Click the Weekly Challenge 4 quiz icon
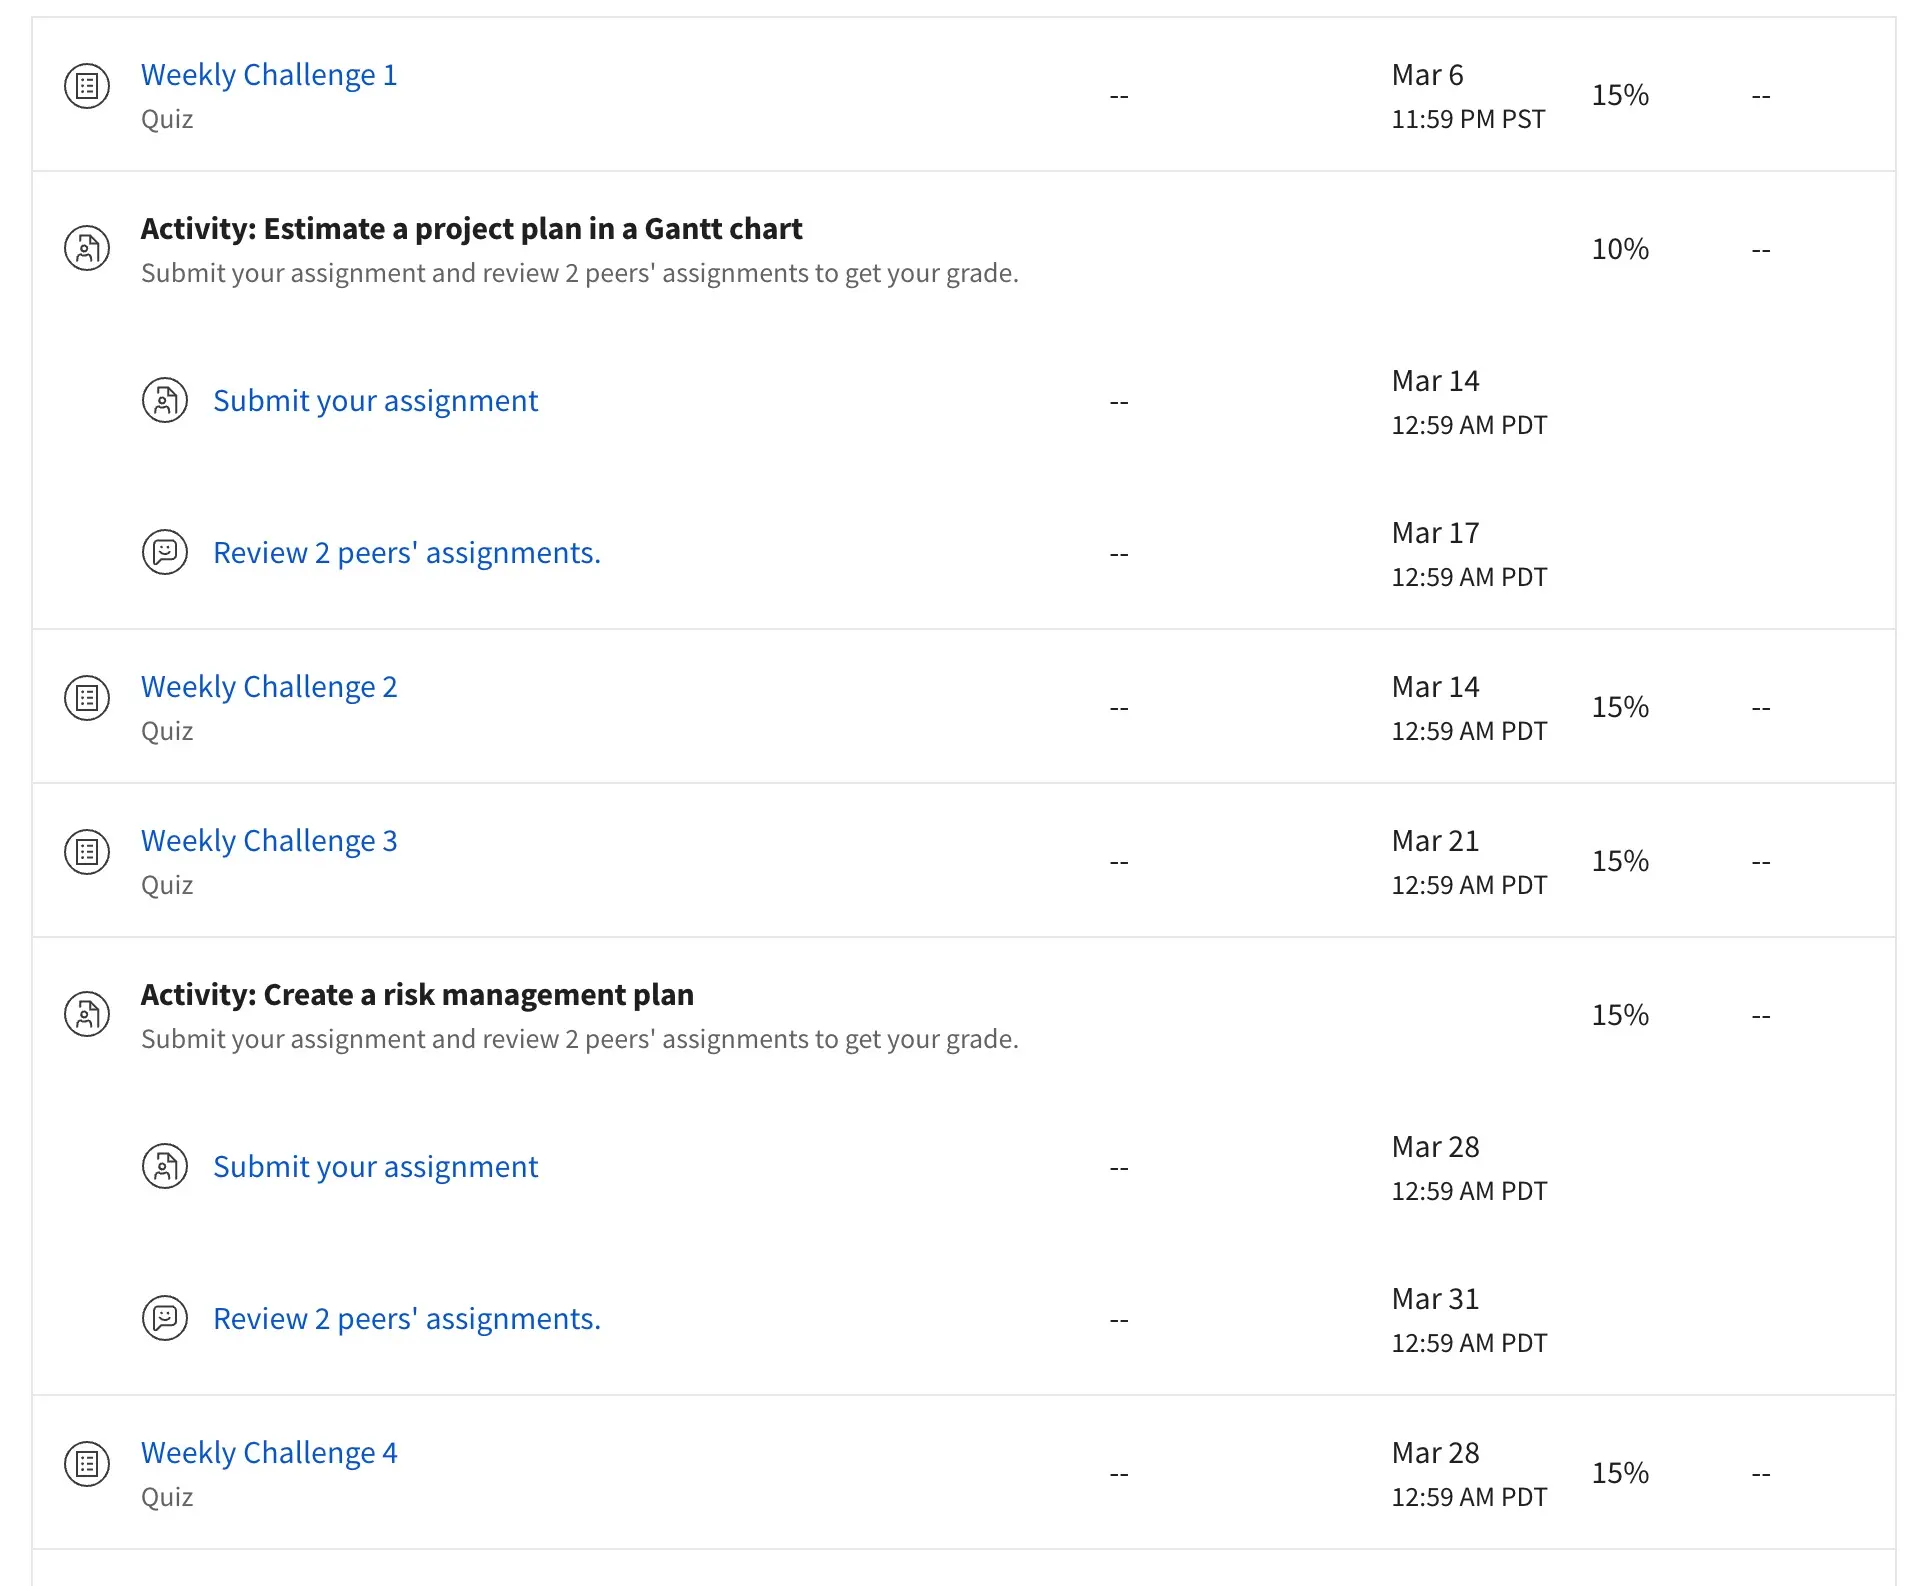This screenshot has height=1586, width=1932. tap(87, 1464)
